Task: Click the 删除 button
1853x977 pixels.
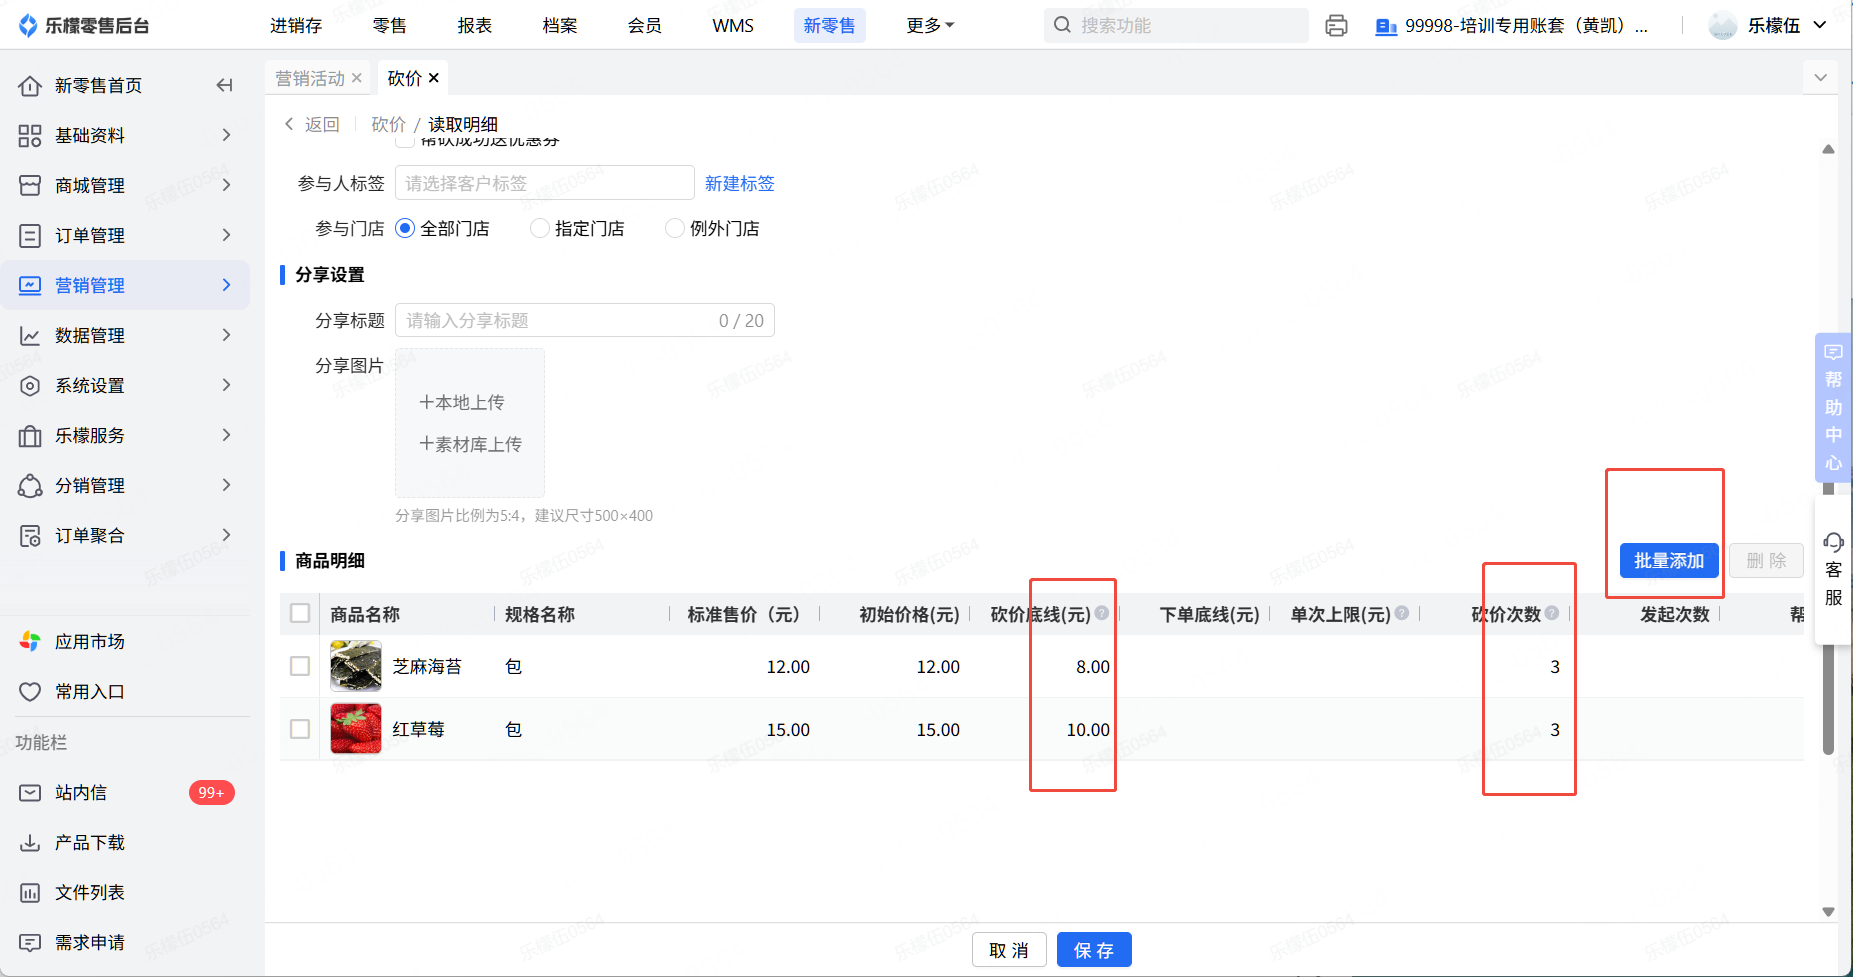Action: [x=1767, y=561]
